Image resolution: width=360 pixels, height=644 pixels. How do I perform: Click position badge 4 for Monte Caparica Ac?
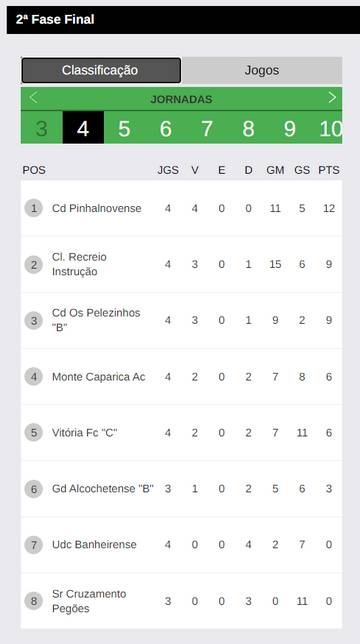[x=34, y=377]
